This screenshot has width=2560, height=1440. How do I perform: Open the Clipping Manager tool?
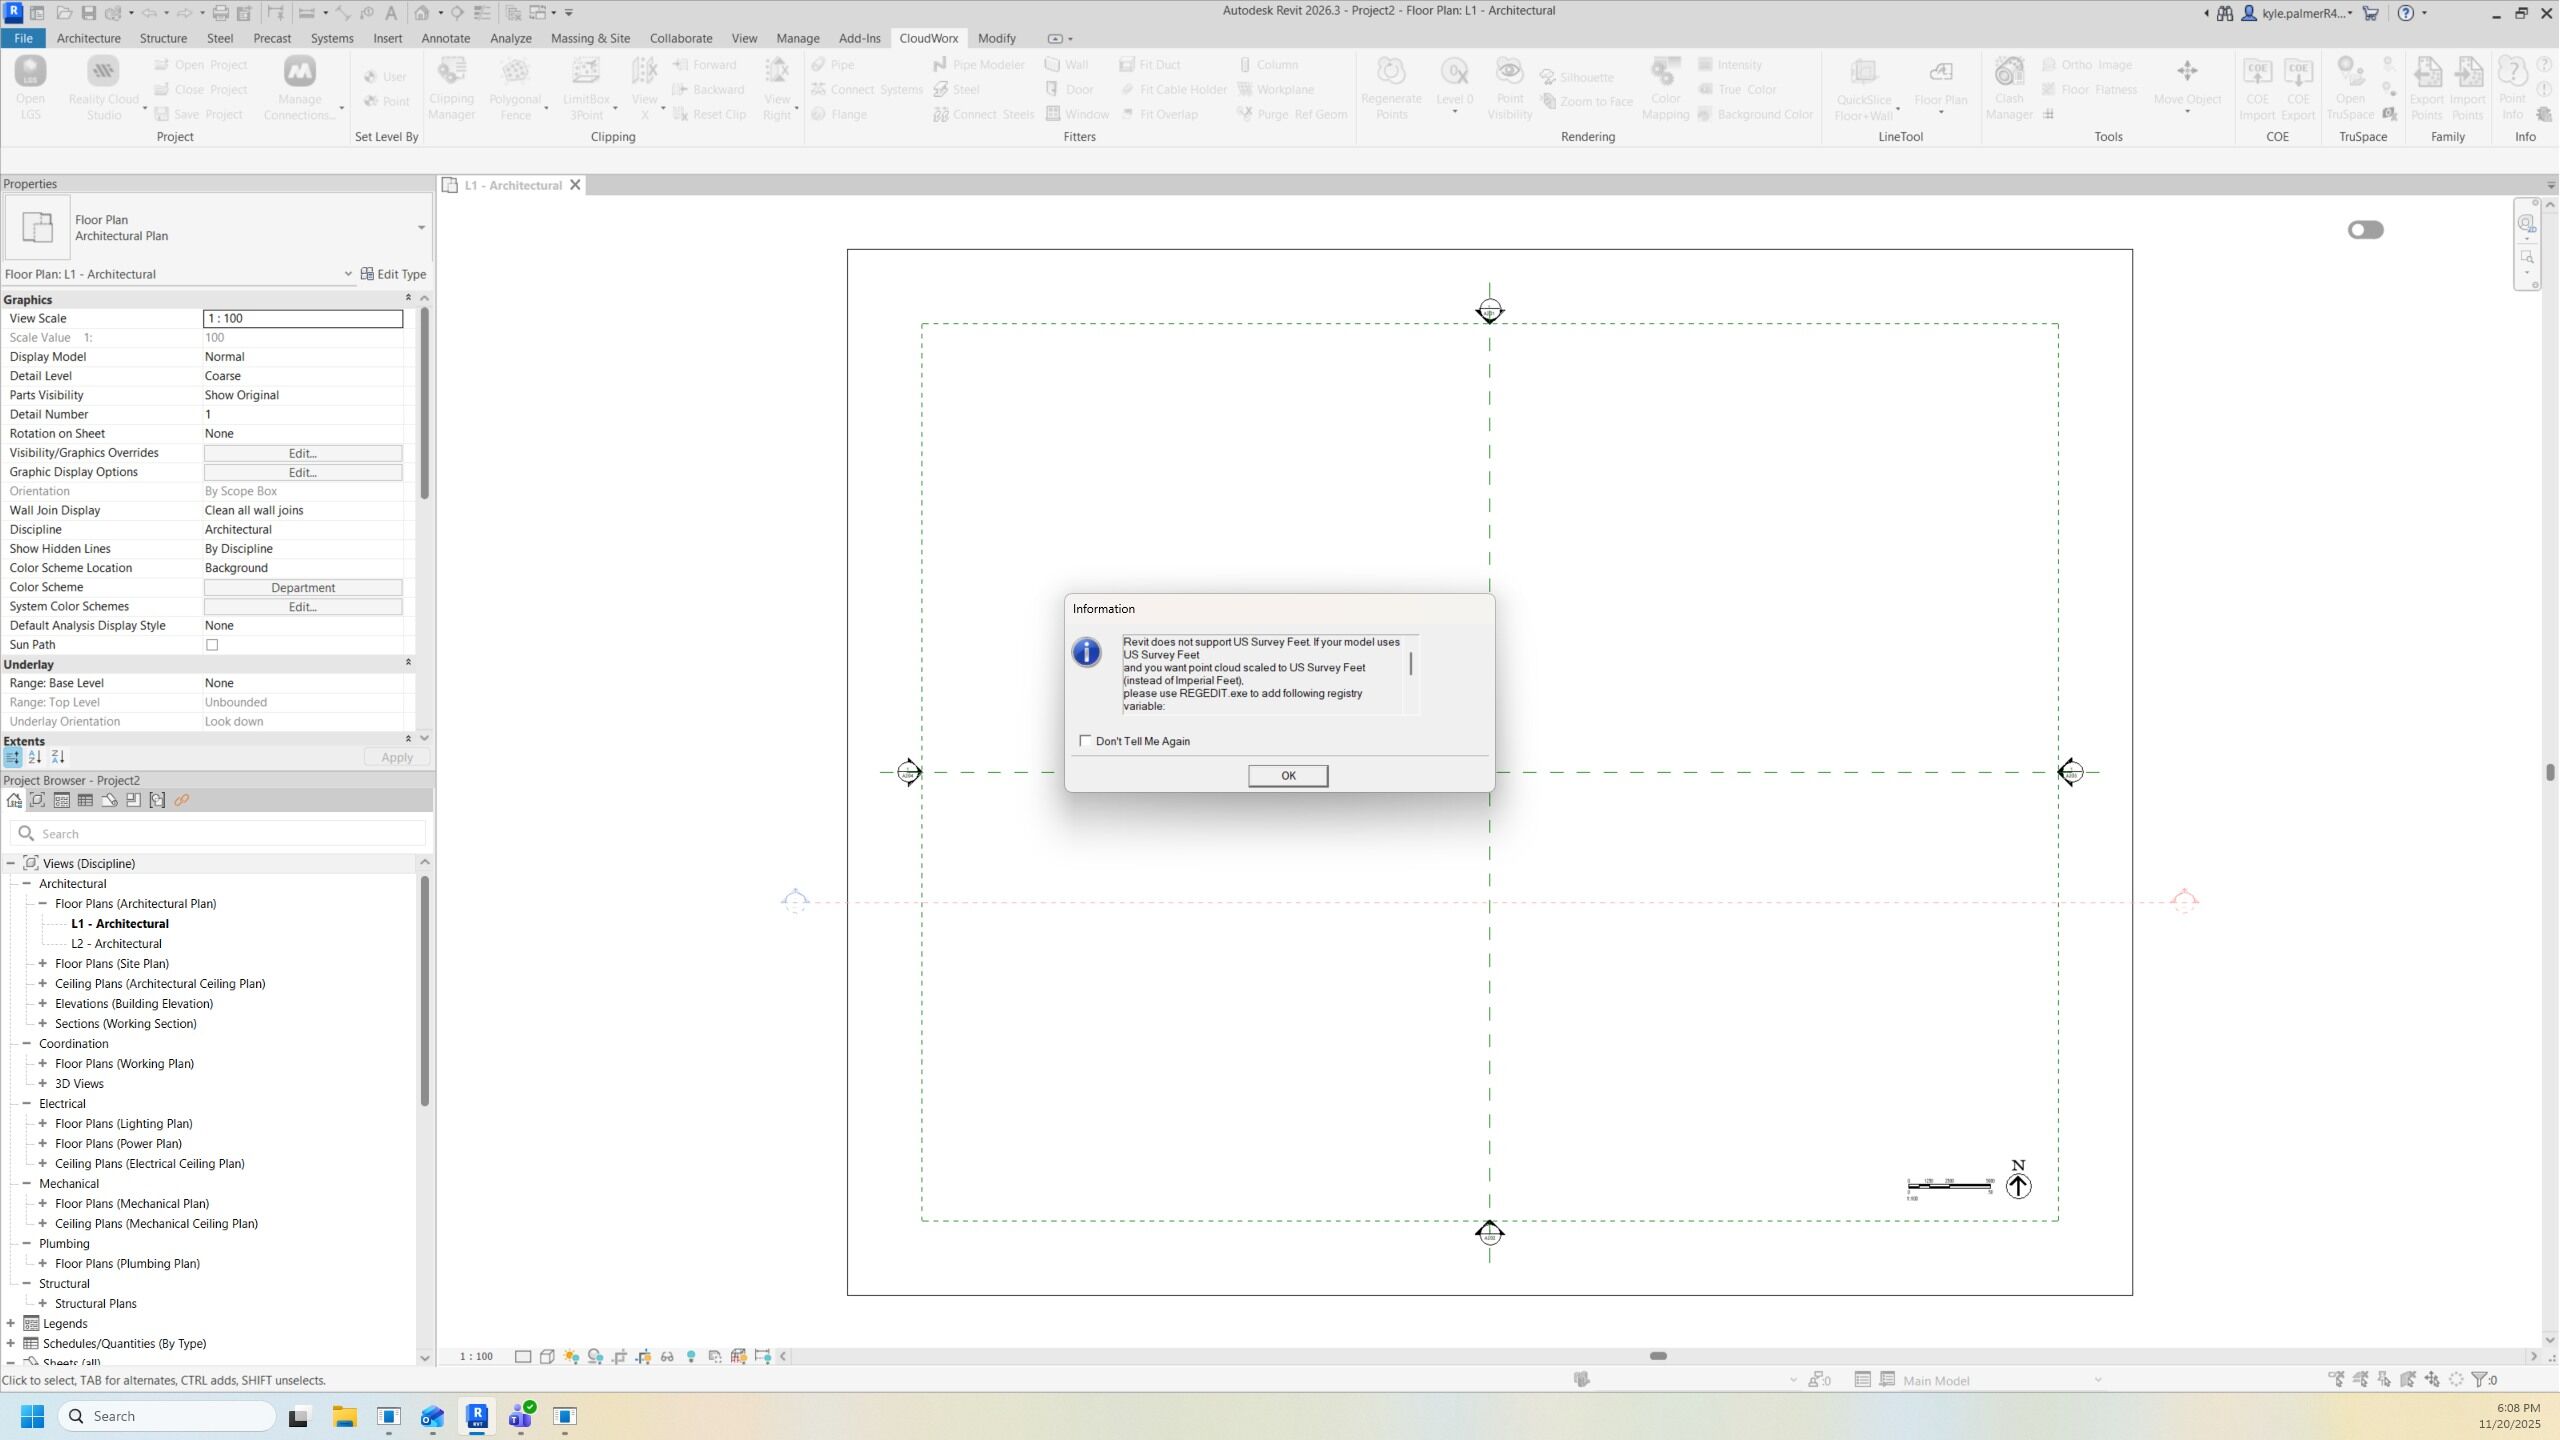(x=451, y=73)
